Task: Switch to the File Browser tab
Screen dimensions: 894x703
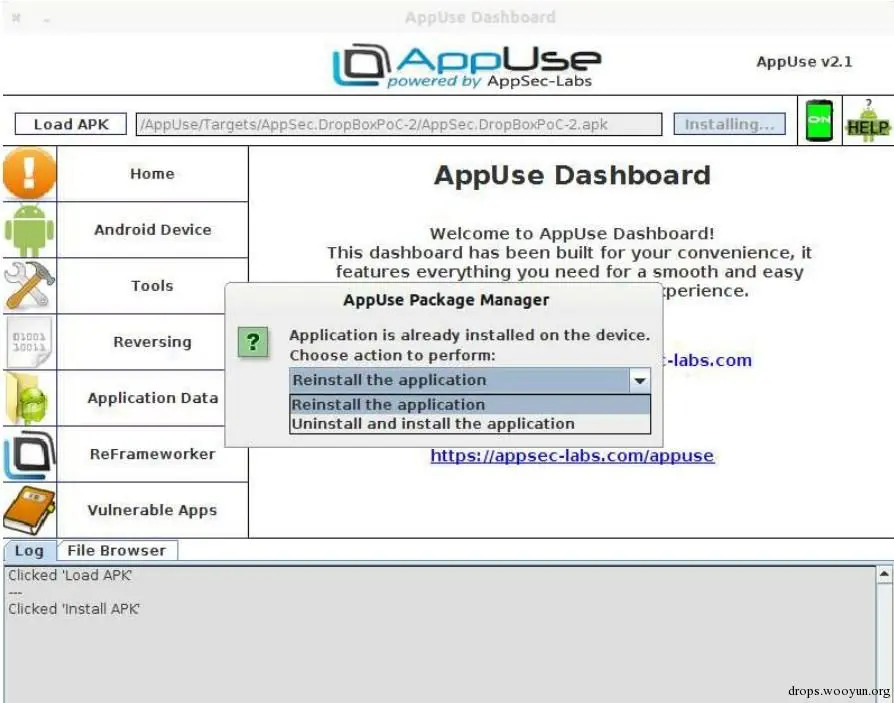Action: pyautogui.click(x=117, y=551)
